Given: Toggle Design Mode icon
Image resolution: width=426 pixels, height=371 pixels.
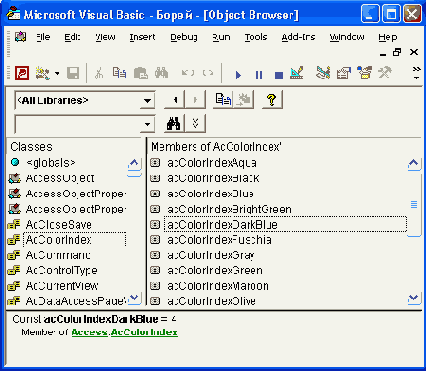Looking at the screenshot, I should pyautogui.click(x=297, y=73).
